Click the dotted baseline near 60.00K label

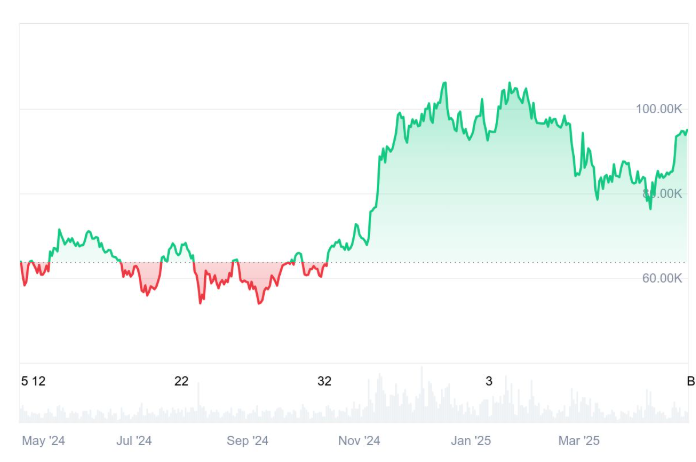click(600, 262)
